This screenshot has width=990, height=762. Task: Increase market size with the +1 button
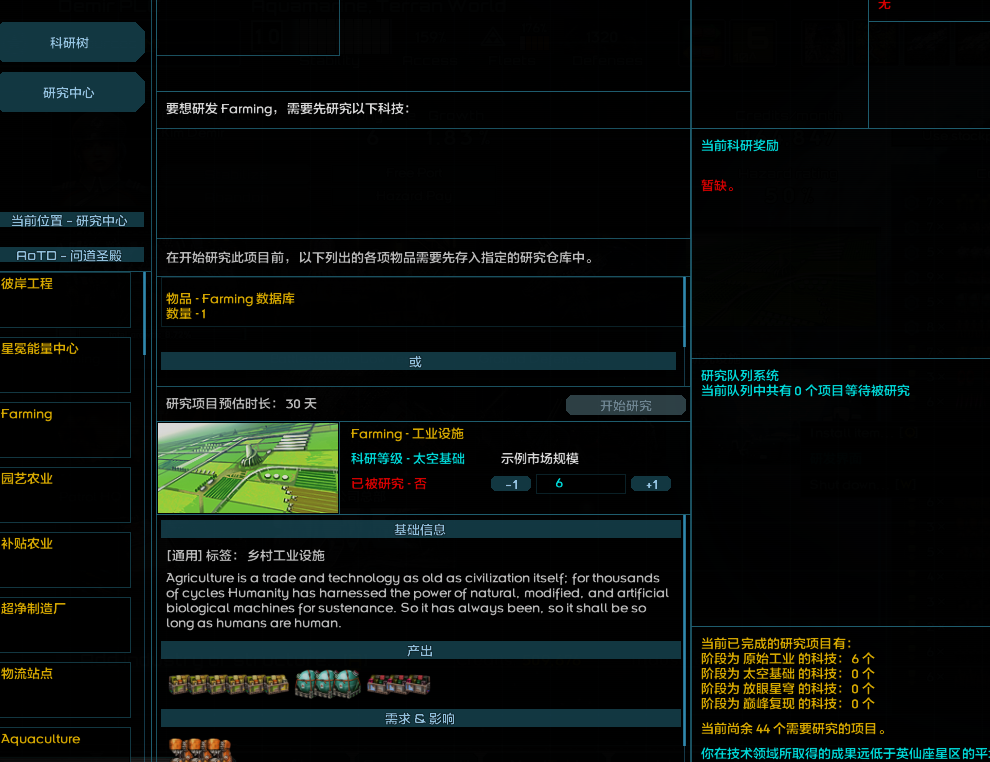pyautogui.click(x=651, y=484)
